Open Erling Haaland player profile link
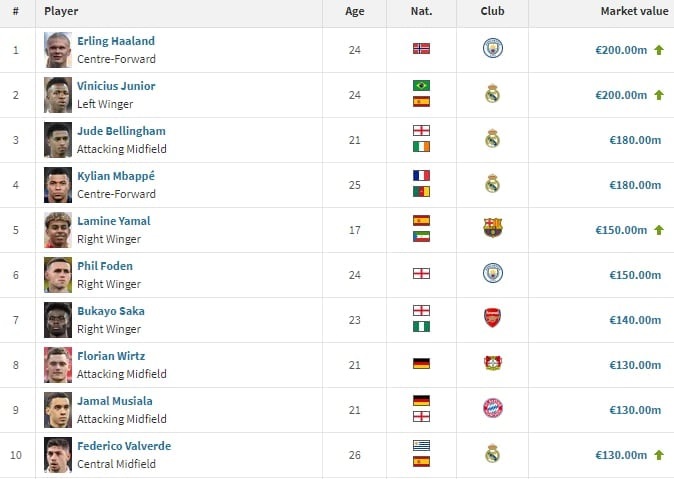The height and width of the screenshot is (479, 674). 116,41
